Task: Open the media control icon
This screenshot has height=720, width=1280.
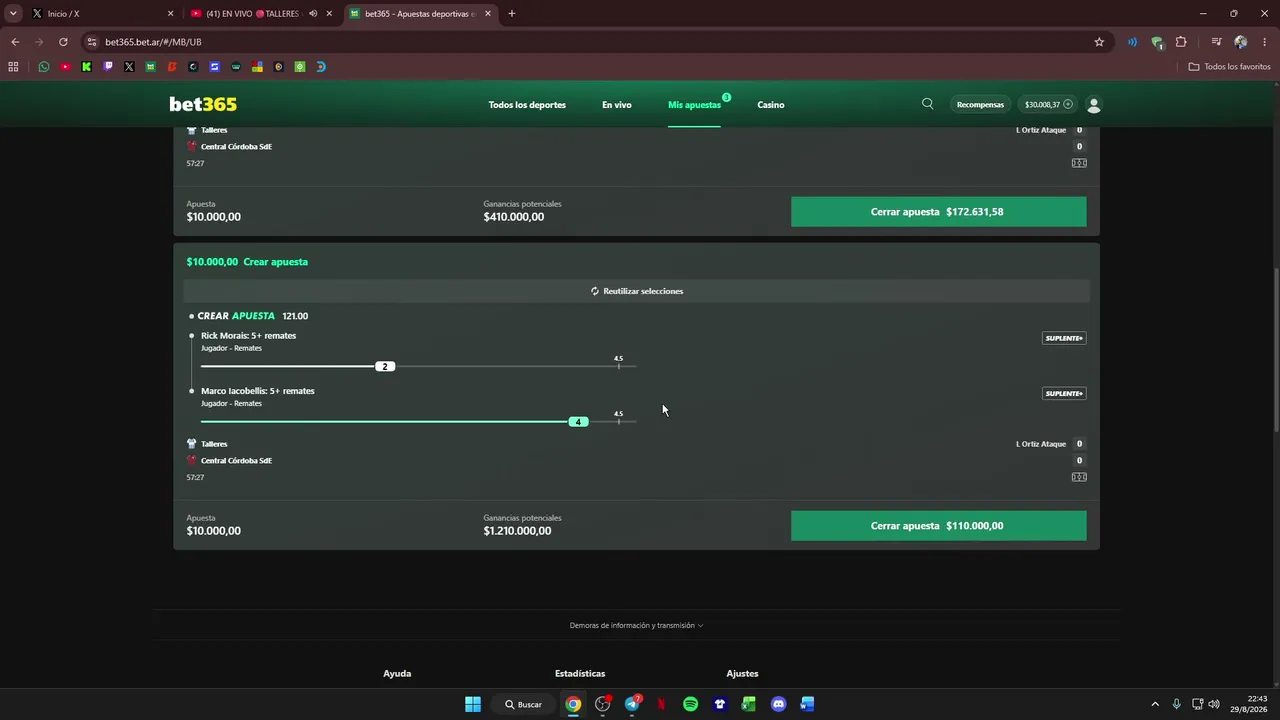Action: point(1216,42)
